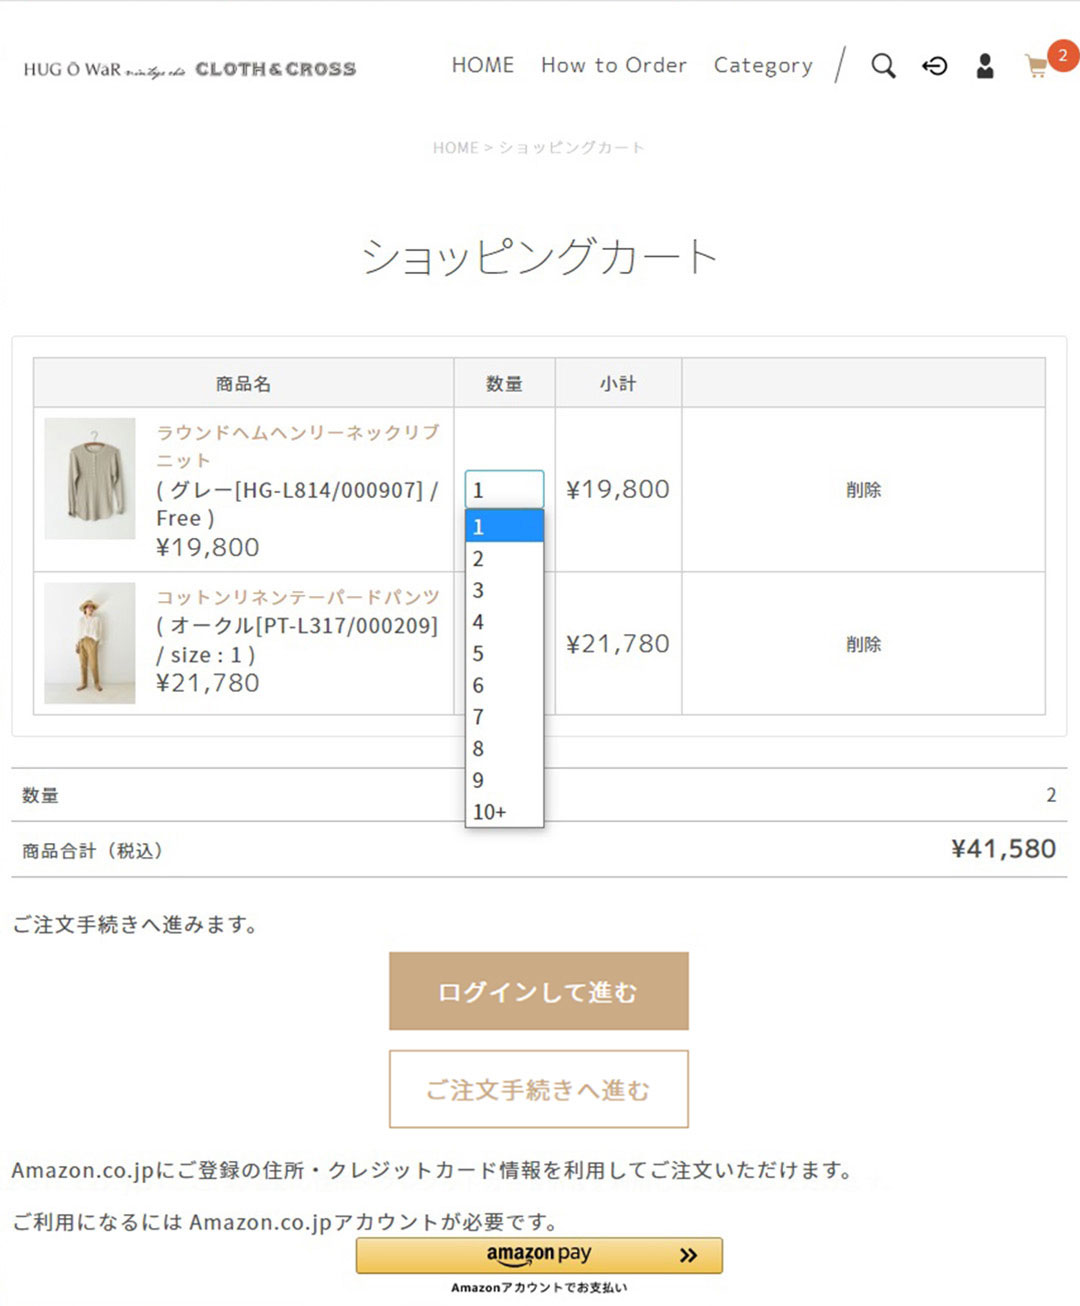Viewport: 1080px width, 1306px height.
Task: Open the shopping cart icon
Action: [x=1037, y=67]
